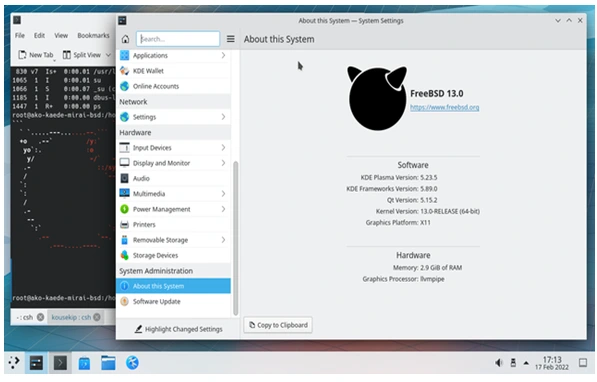The width and height of the screenshot is (597, 382).
Task: Click the volume icon in system tray
Action: click(x=498, y=363)
